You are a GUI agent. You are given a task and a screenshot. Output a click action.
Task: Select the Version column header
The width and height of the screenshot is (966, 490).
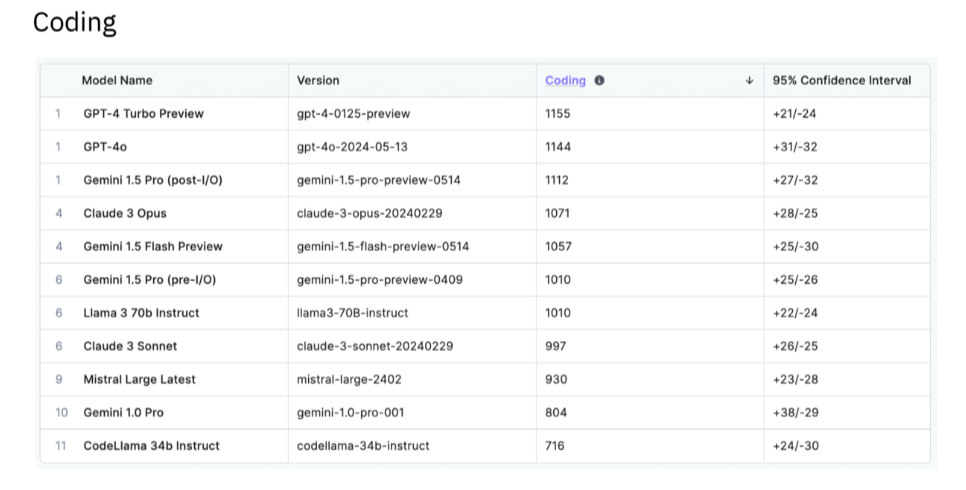[318, 81]
